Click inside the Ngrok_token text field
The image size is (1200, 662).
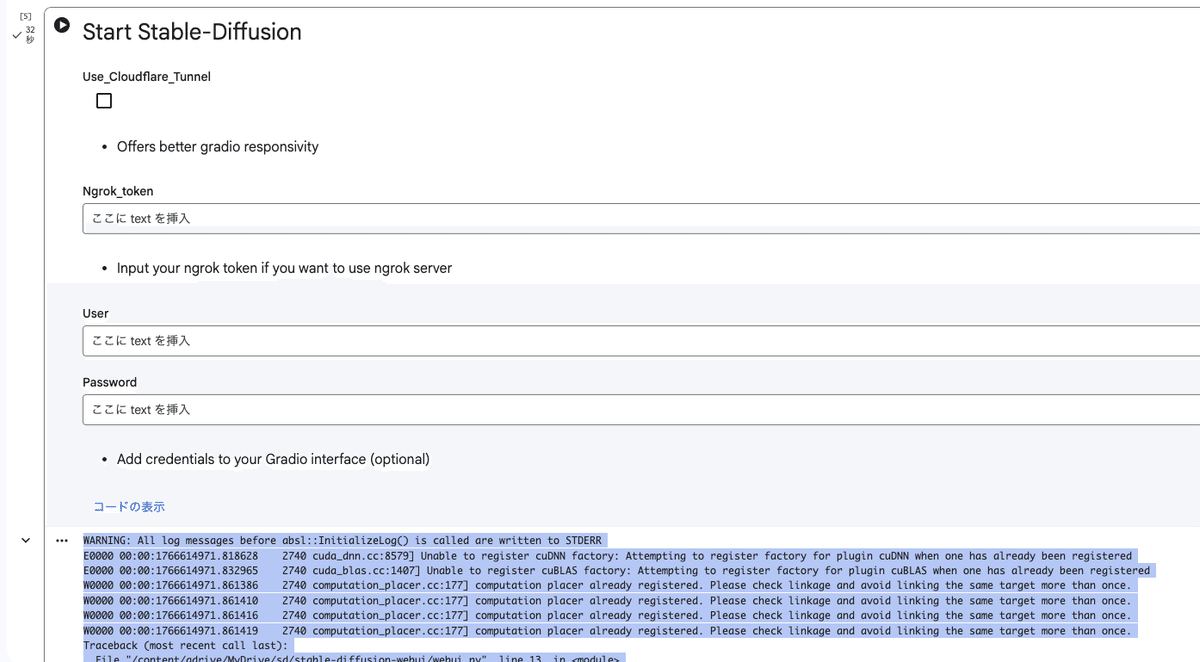(400, 218)
